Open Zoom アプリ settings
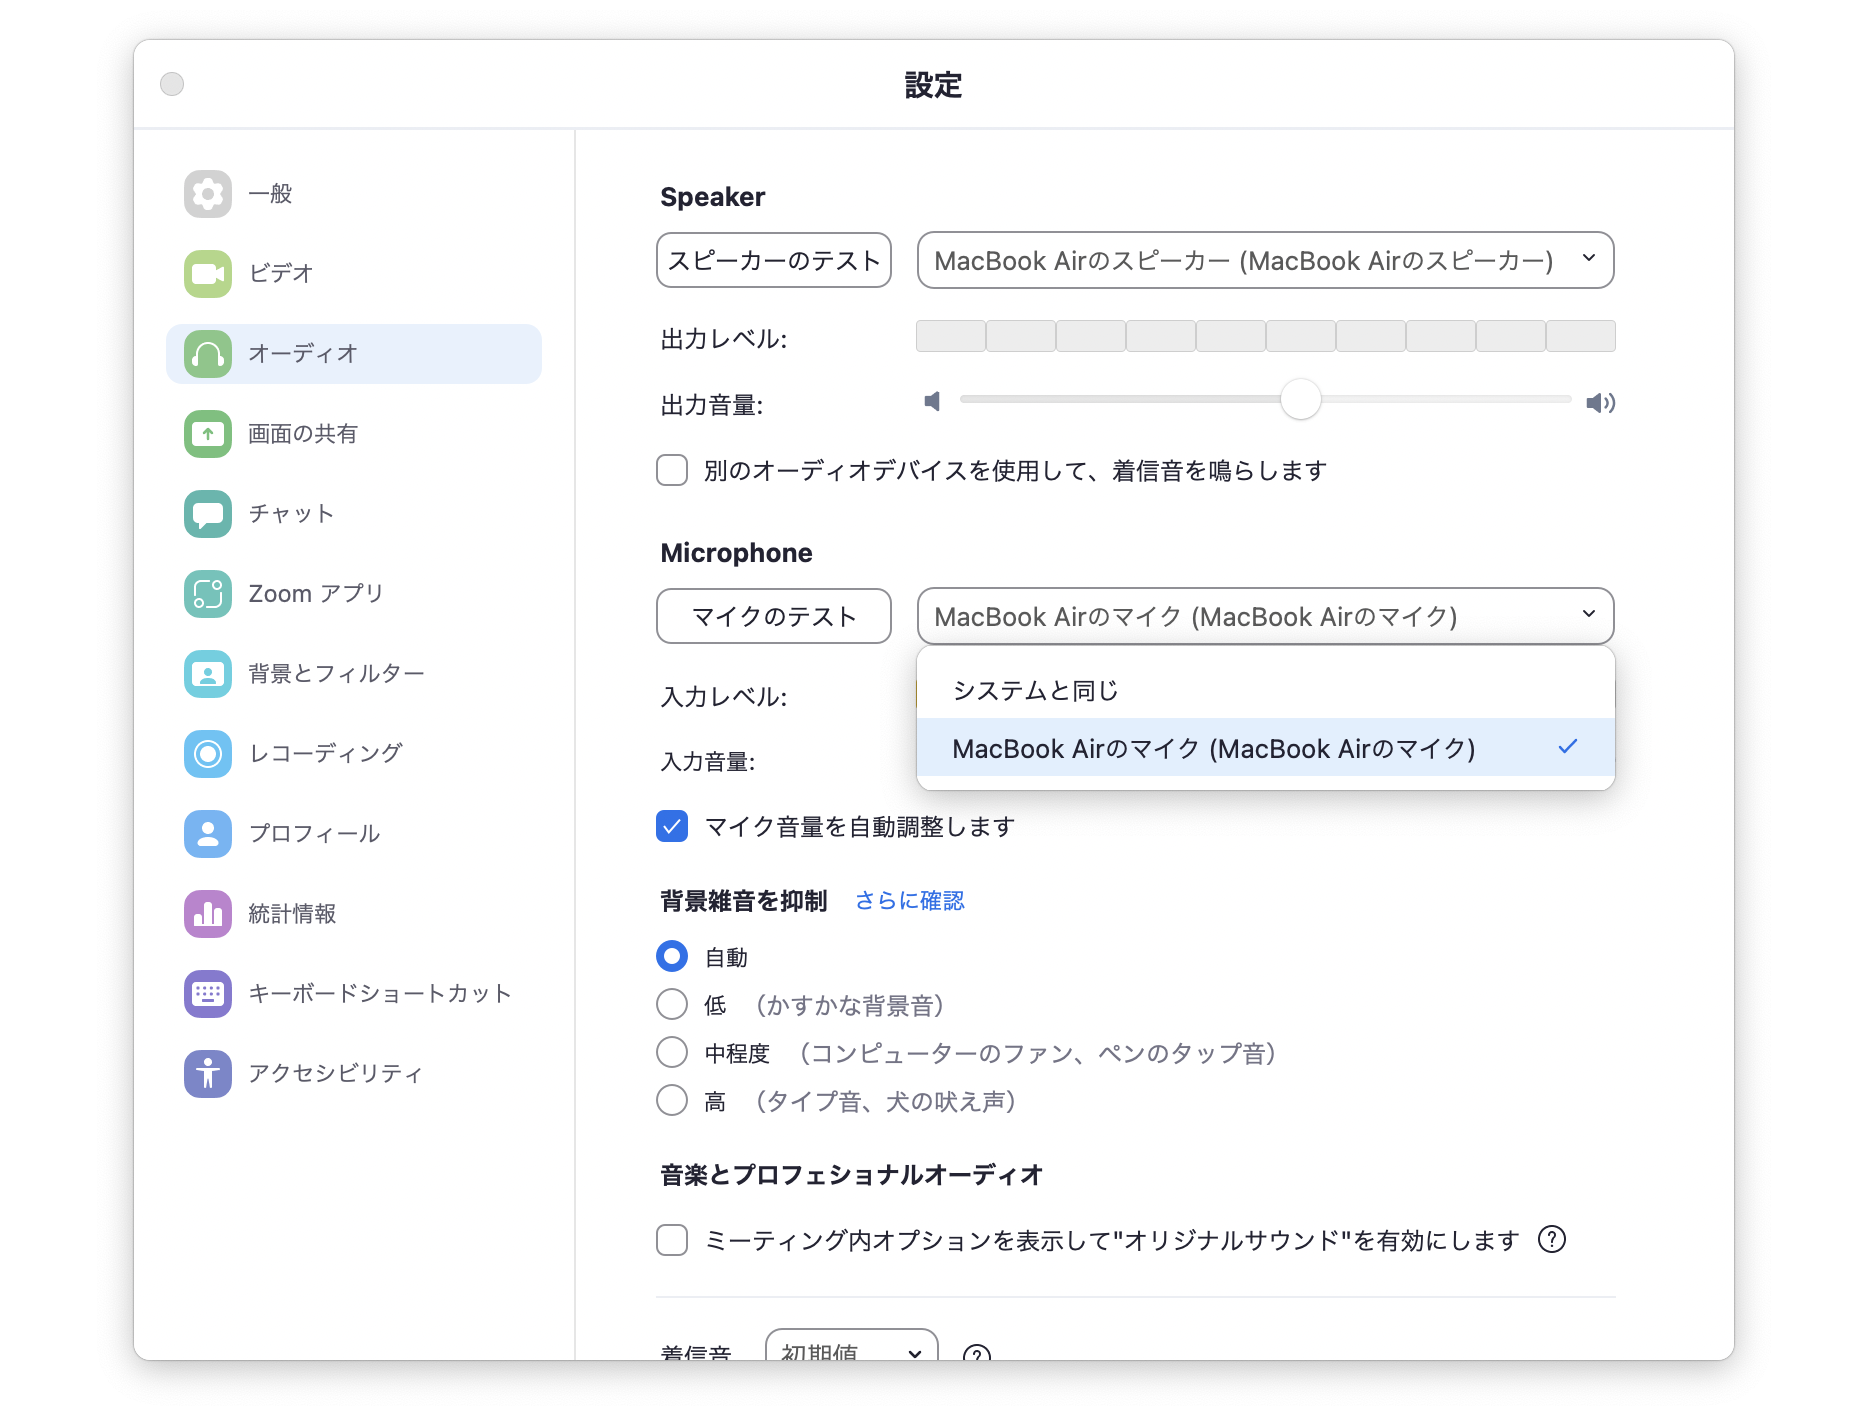The height and width of the screenshot is (1420, 1850). point(354,594)
